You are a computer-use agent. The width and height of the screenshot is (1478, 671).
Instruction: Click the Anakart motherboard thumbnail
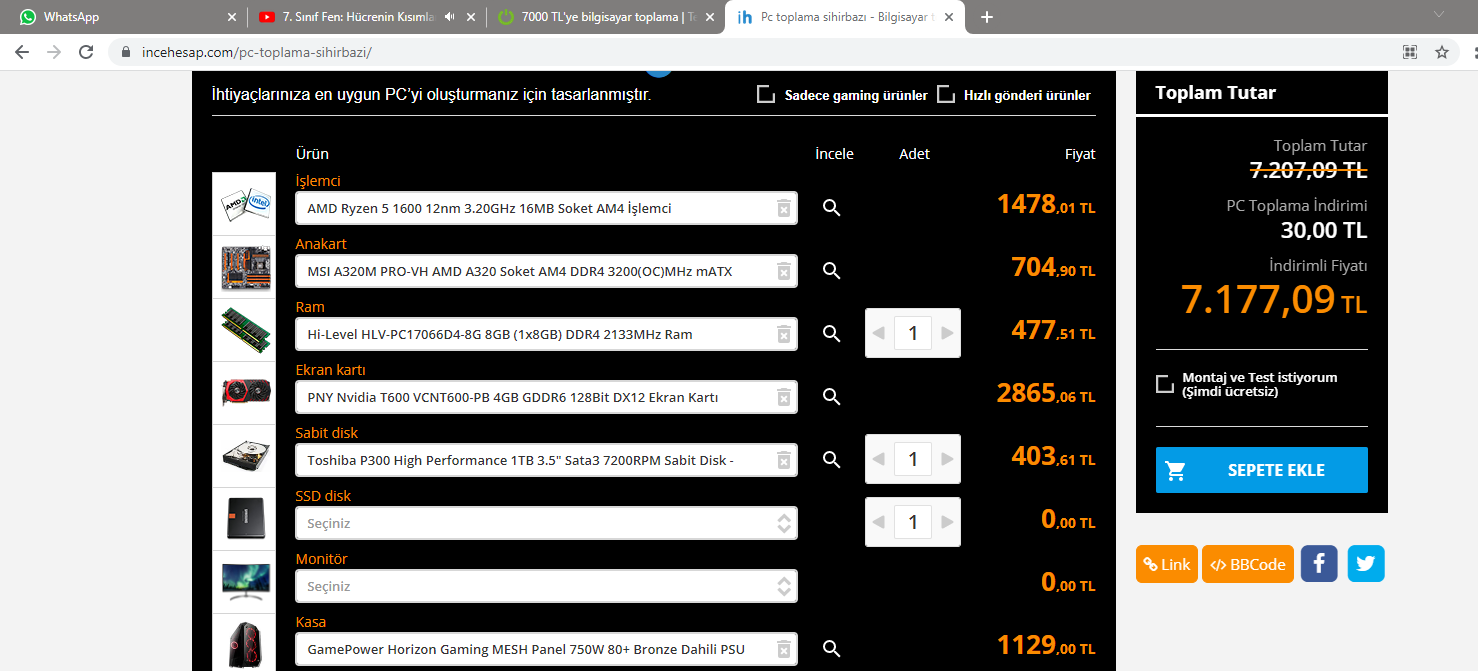pyautogui.click(x=244, y=267)
